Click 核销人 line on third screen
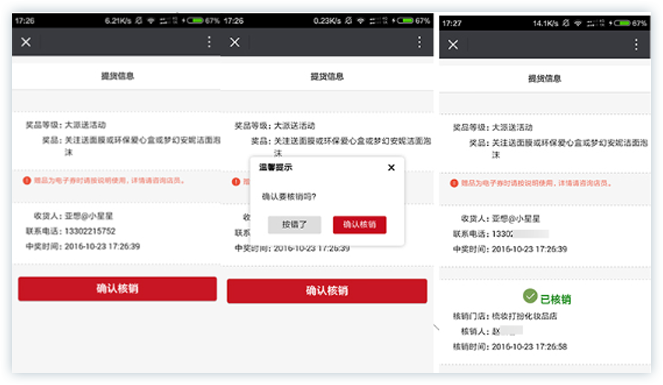This screenshot has width=663, height=385. [492, 331]
